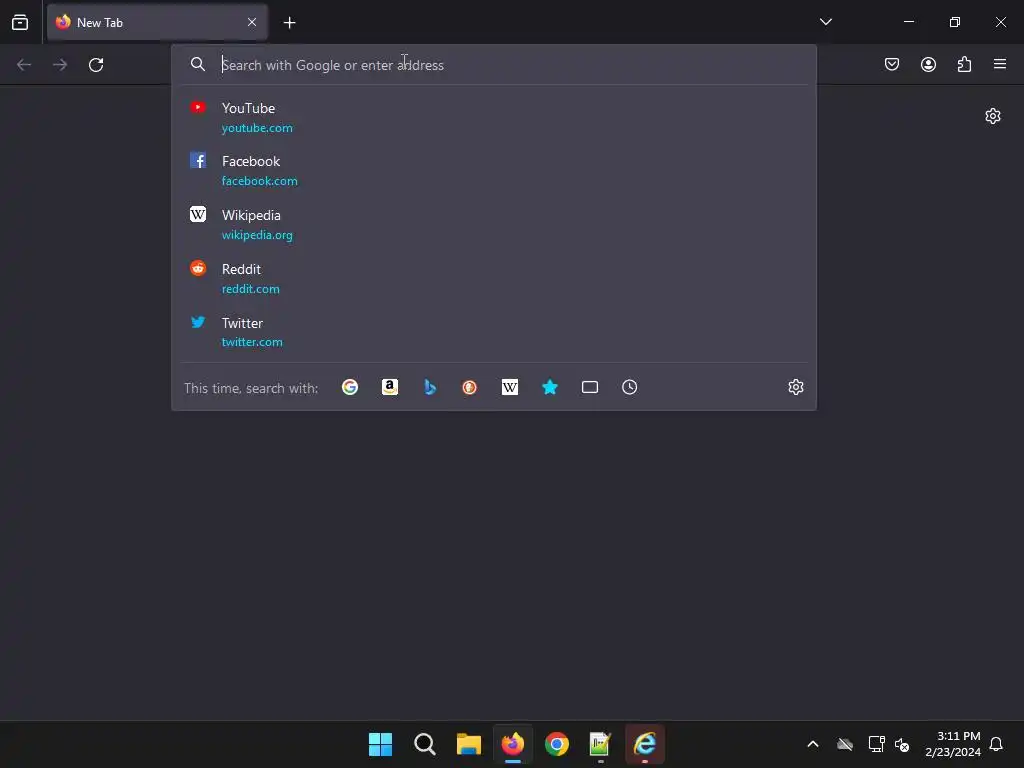The width and height of the screenshot is (1024, 768).
Task: Click the Facebook favicon in suggestions
Action: (198, 160)
